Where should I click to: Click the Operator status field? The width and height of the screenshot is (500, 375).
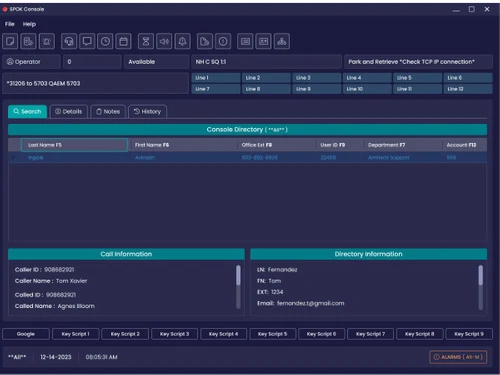[32, 62]
